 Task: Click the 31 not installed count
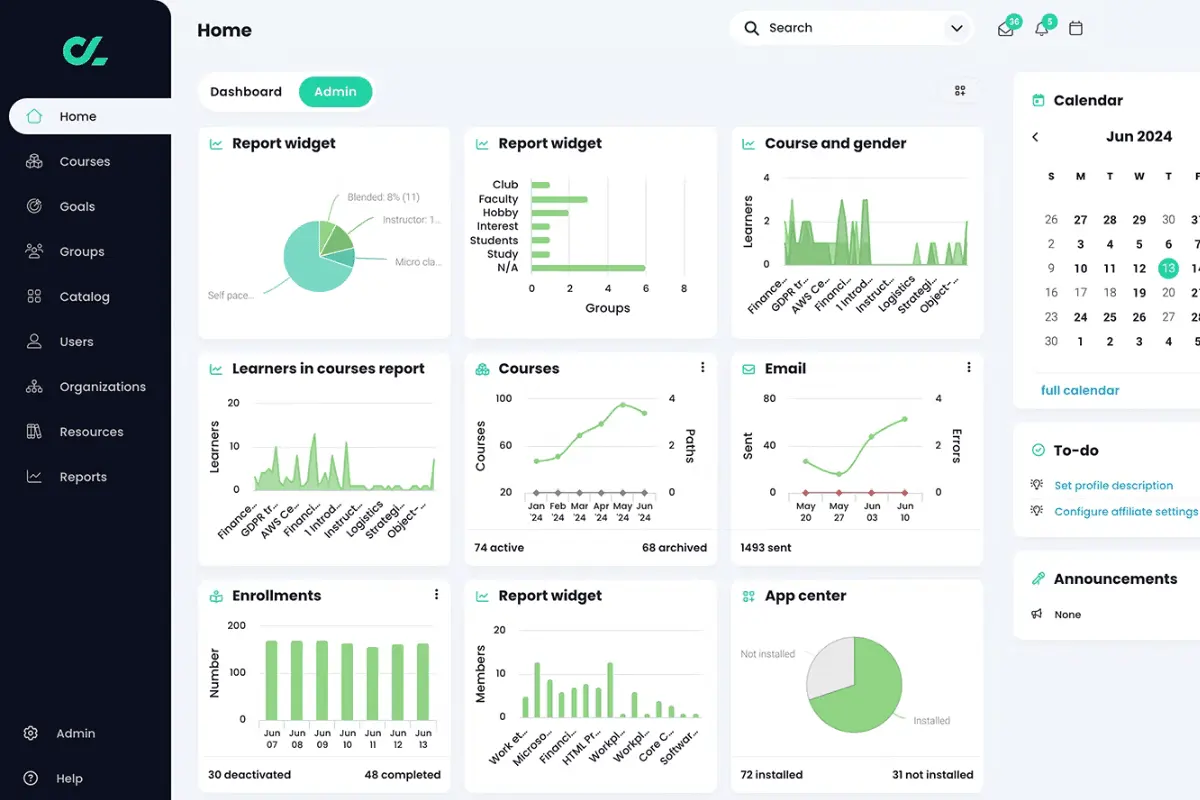(x=933, y=774)
